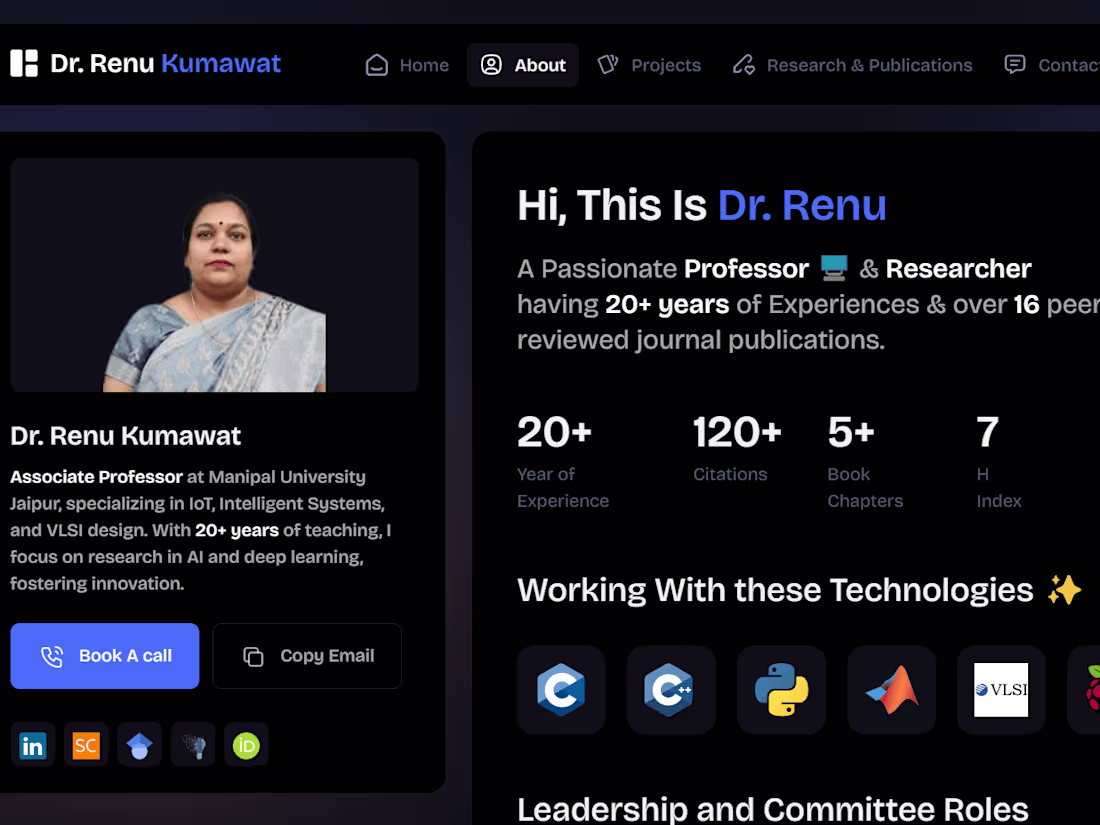Open the Dr. Renu Kumawat site title

point(166,63)
